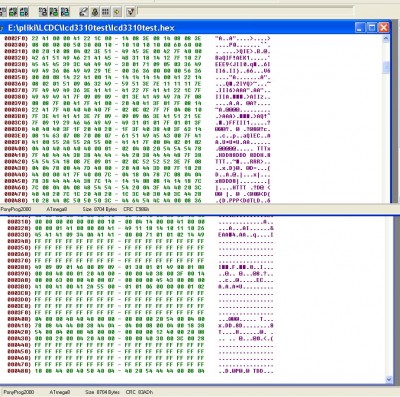Click 'Size 8704 Bytes' in bottom status bar
The image size is (400, 397).
point(102,392)
